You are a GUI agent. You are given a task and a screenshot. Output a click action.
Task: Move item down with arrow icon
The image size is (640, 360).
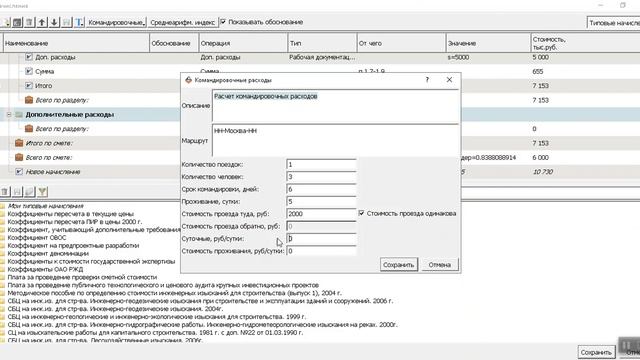tap(54, 22)
